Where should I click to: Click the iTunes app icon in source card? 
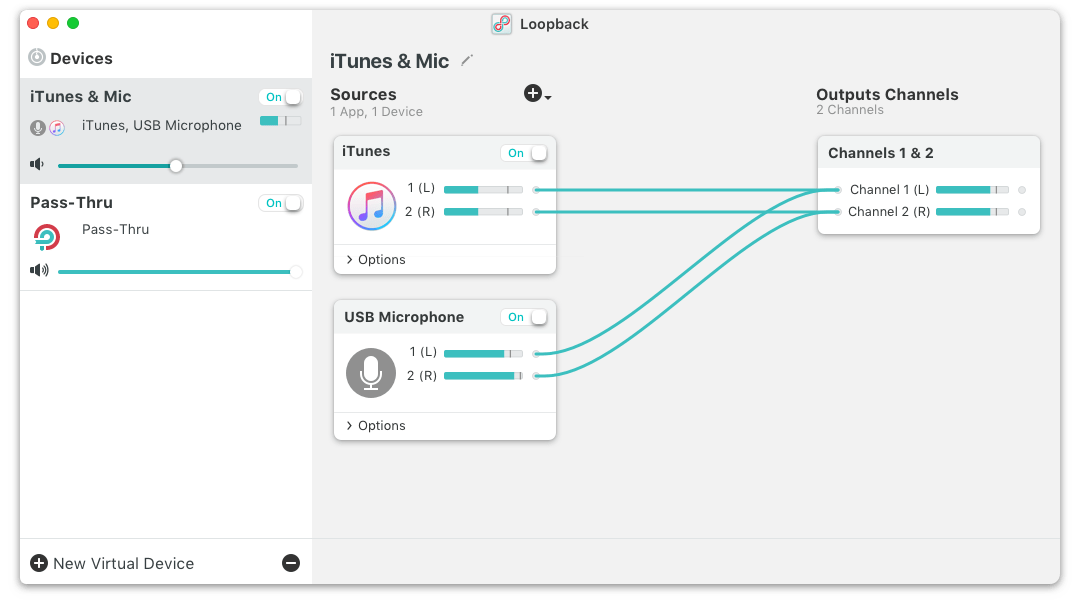click(x=371, y=205)
